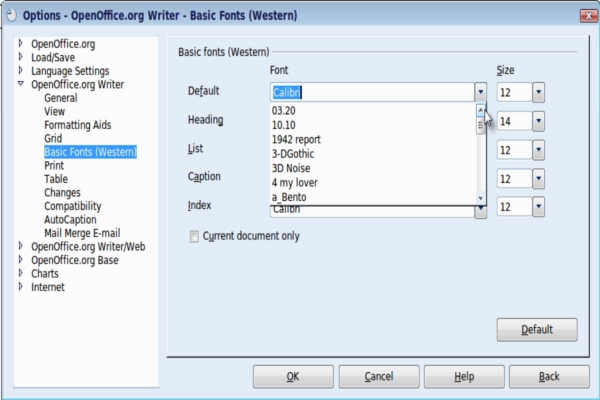The image size is (600, 400).
Task: Select Language Settings label in tree
Action: [70, 71]
